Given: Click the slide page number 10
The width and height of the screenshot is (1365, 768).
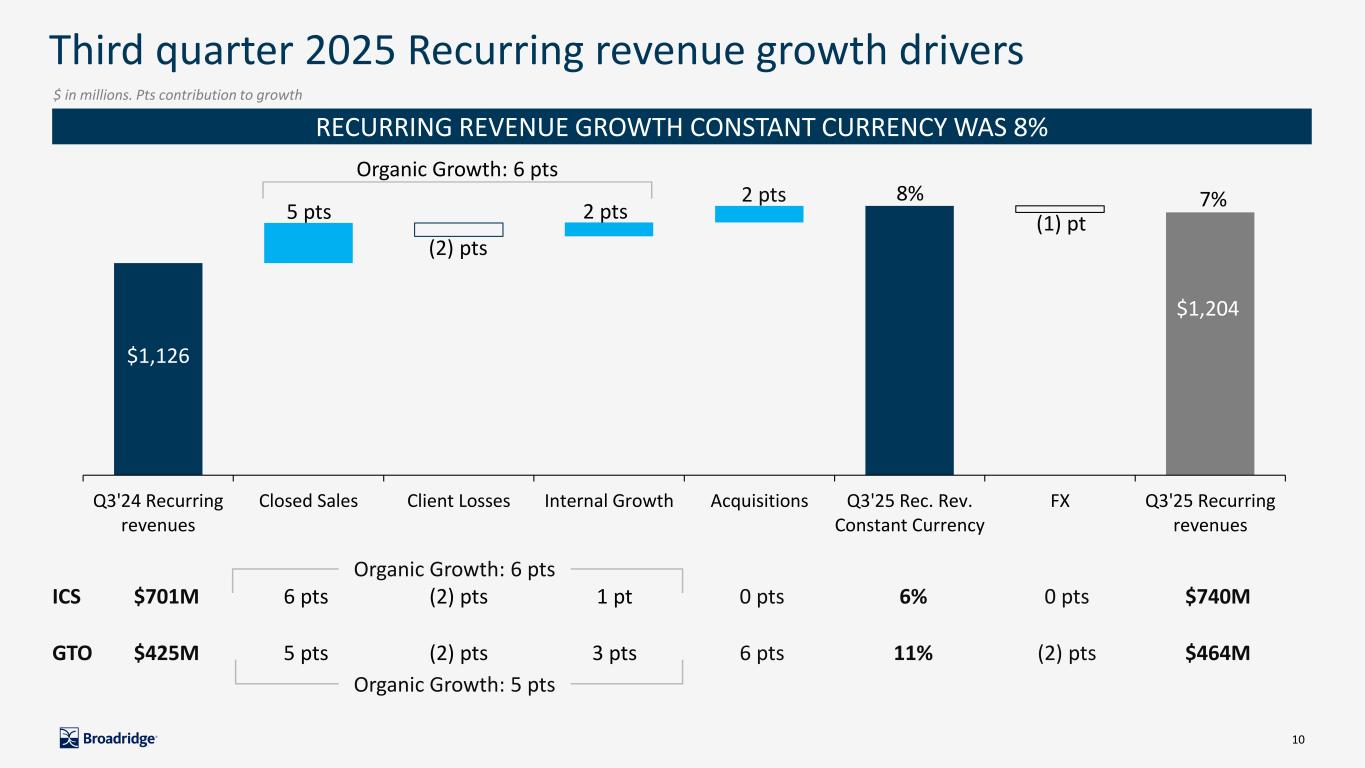Looking at the screenshot, I should 1299,740.
